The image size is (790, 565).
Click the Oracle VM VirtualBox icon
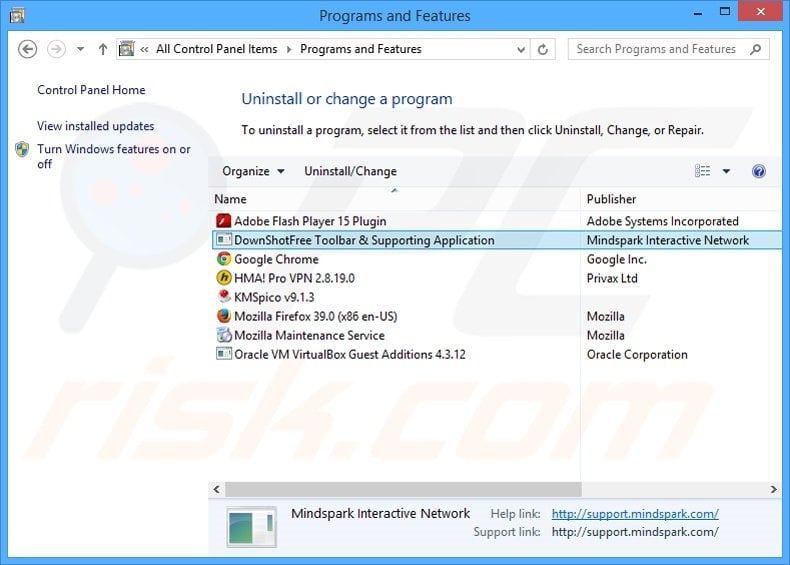[223, 354]
